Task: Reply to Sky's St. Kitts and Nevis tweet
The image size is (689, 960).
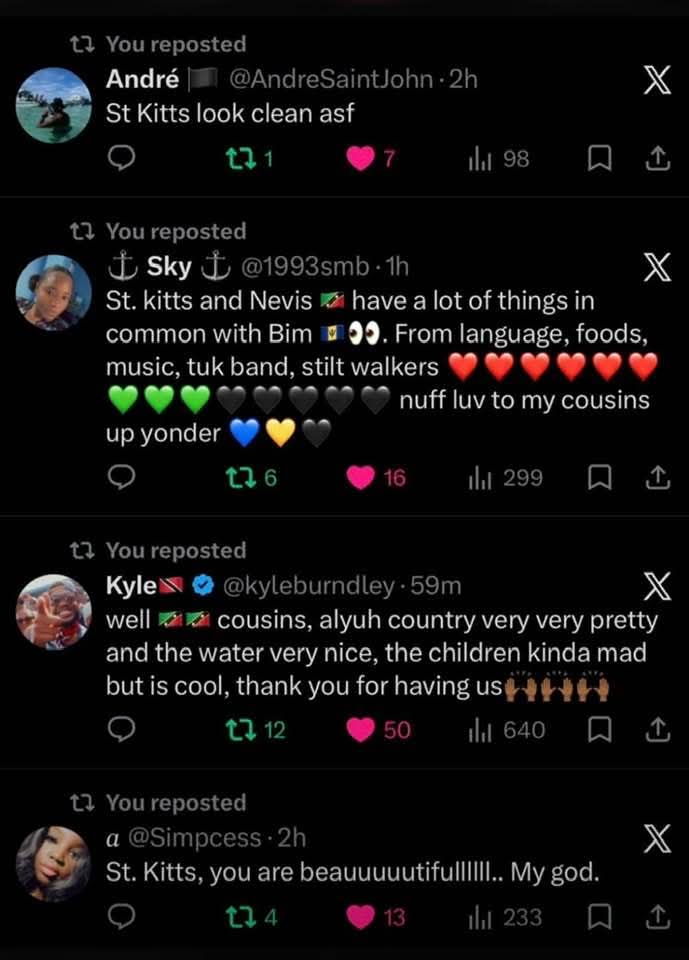Action: [x=121, y=478]
